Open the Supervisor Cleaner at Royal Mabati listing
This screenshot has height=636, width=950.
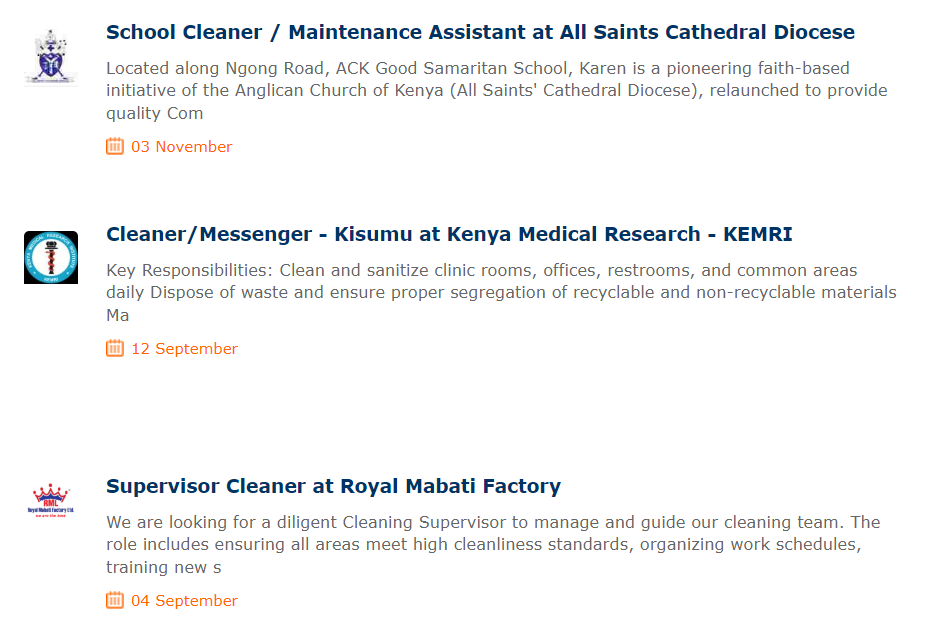(x=333, y=486)
